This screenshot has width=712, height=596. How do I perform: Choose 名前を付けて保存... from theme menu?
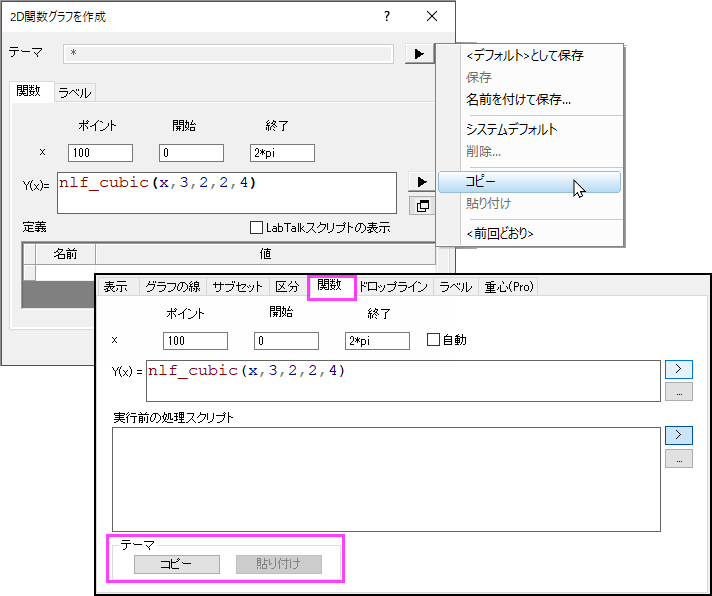pos(518,99)
